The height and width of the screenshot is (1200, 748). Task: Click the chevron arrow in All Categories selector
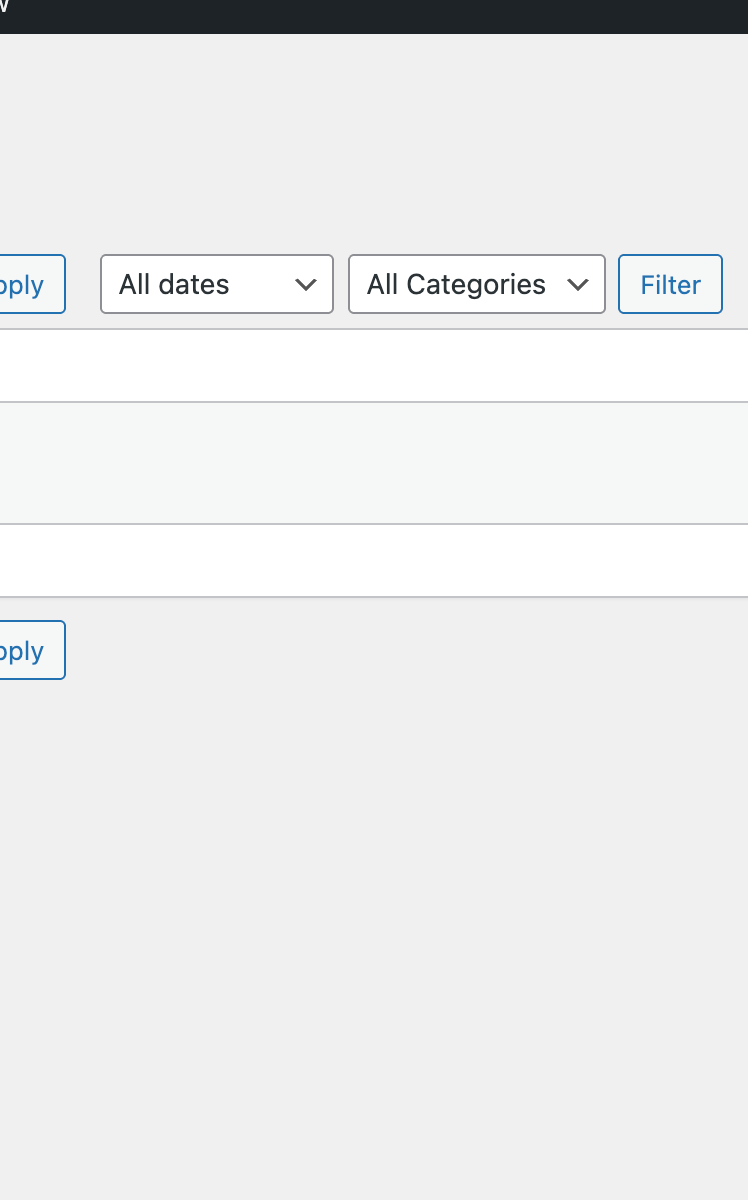[x=577, y=285]
